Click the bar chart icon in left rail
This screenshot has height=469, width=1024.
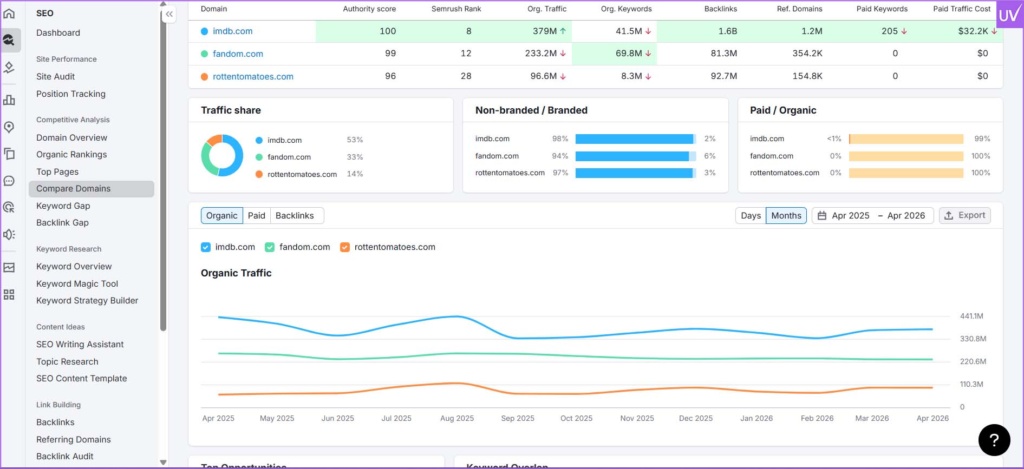point(9,99)
